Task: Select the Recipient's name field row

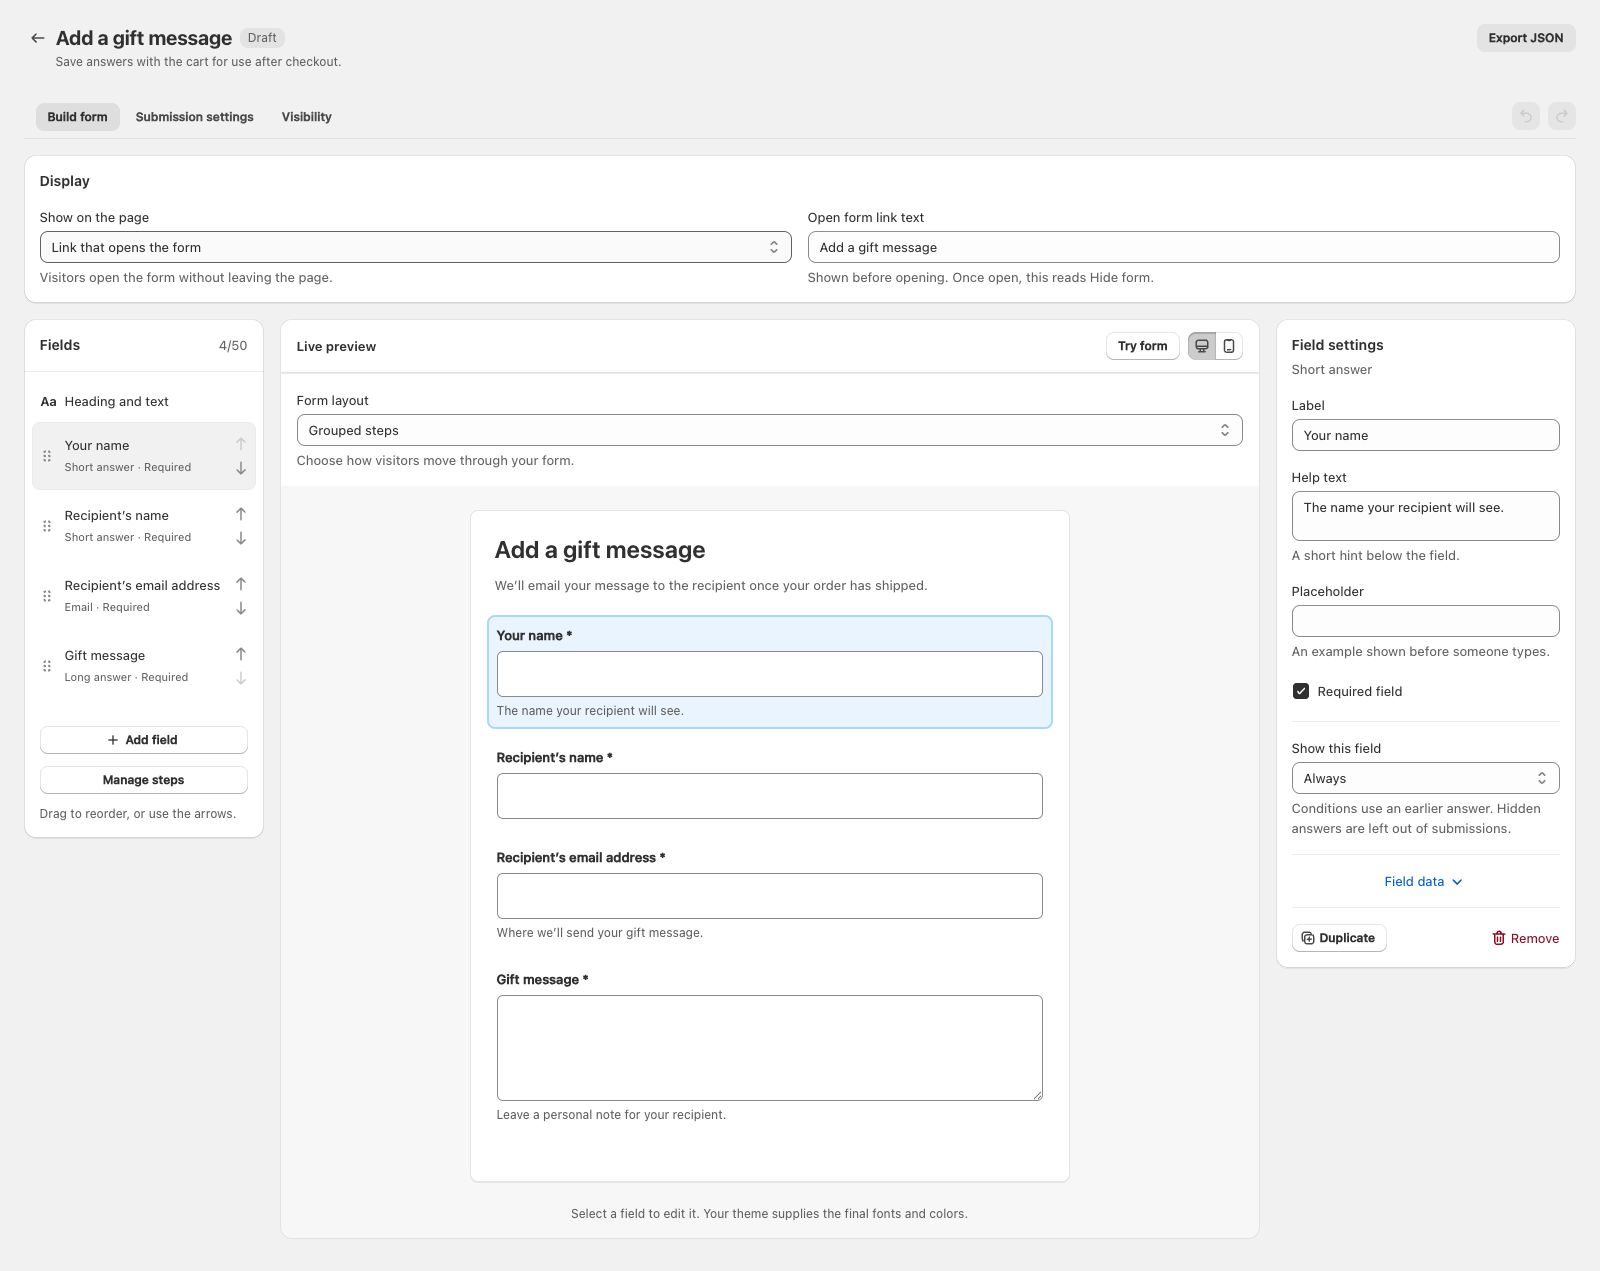Action: pyautogui.click(x=143, y=526)
